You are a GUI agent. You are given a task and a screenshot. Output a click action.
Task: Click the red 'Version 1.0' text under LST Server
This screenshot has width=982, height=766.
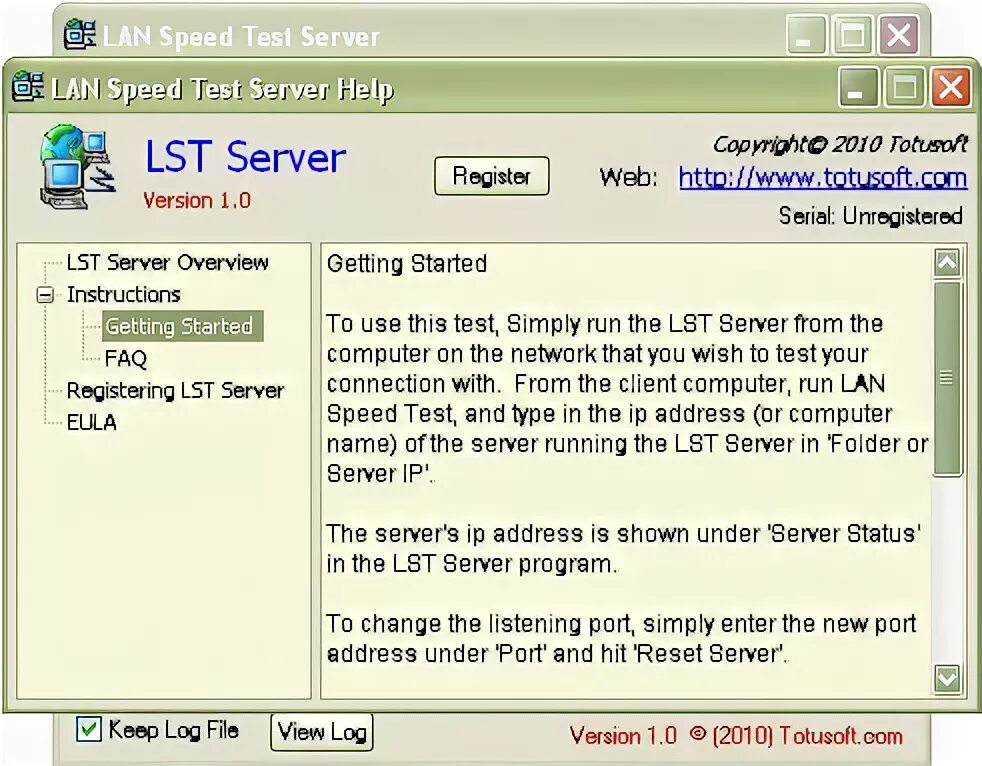197,200
